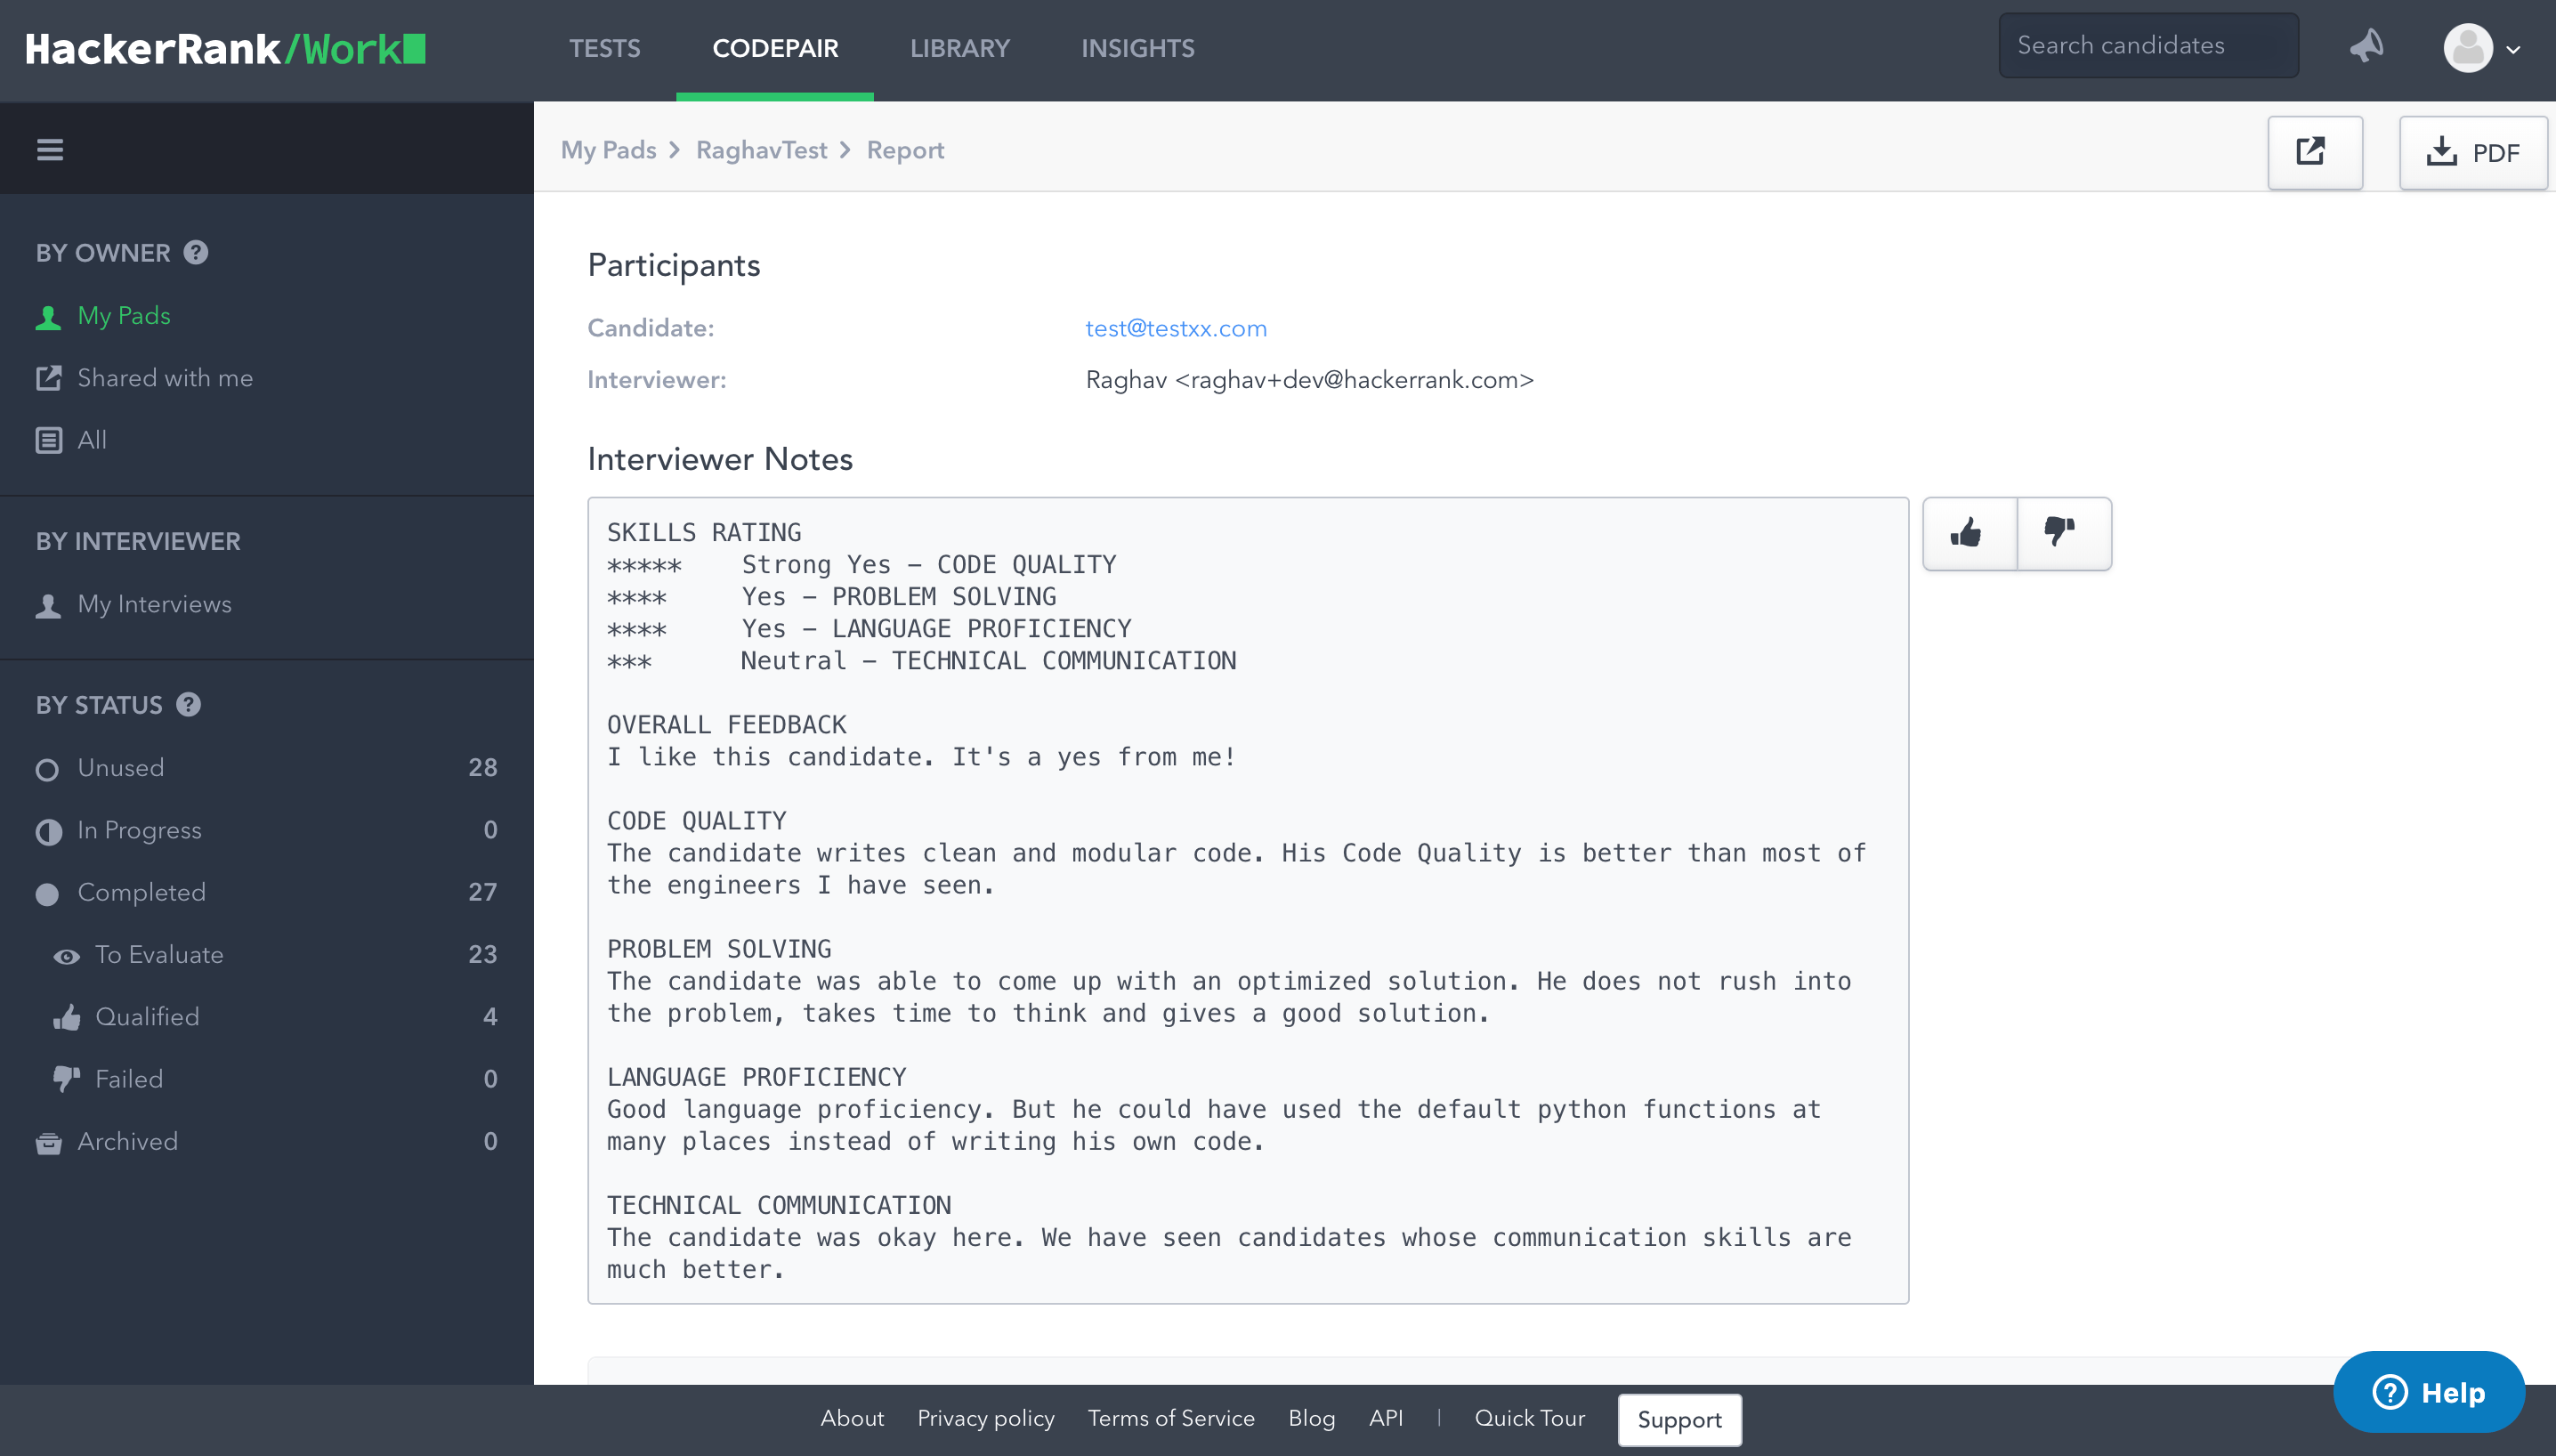Open the report in a new window
Viewport: 2556px width, 1456px height.
(x=2314, y=152)
